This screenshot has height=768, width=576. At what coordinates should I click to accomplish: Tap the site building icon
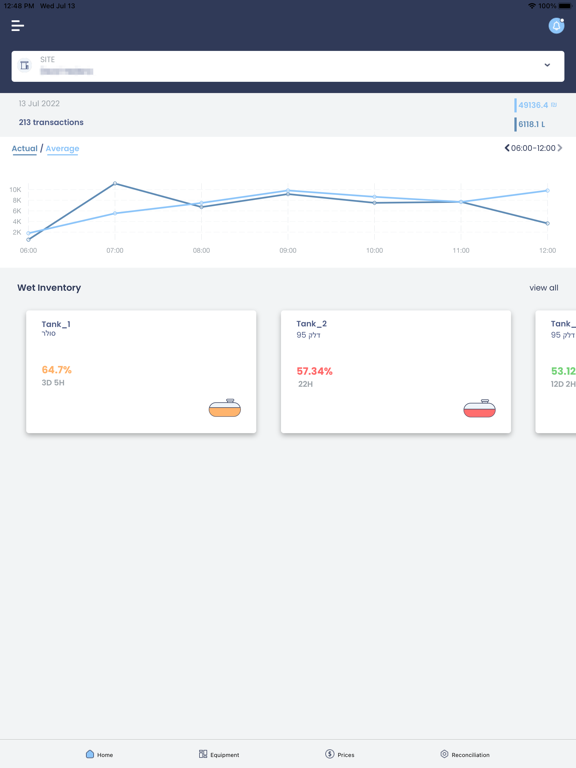point(24,66)
